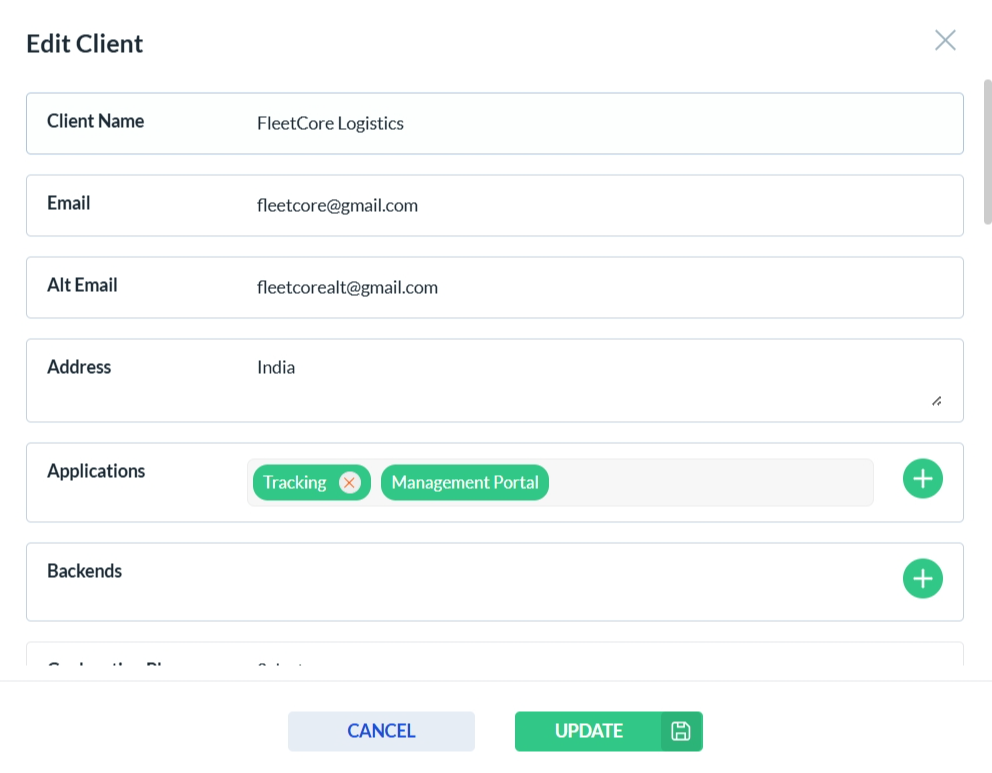Viewport: 992px width, 773px height.
Task: Add a backend using the plus icon
Action: (922, 579)
